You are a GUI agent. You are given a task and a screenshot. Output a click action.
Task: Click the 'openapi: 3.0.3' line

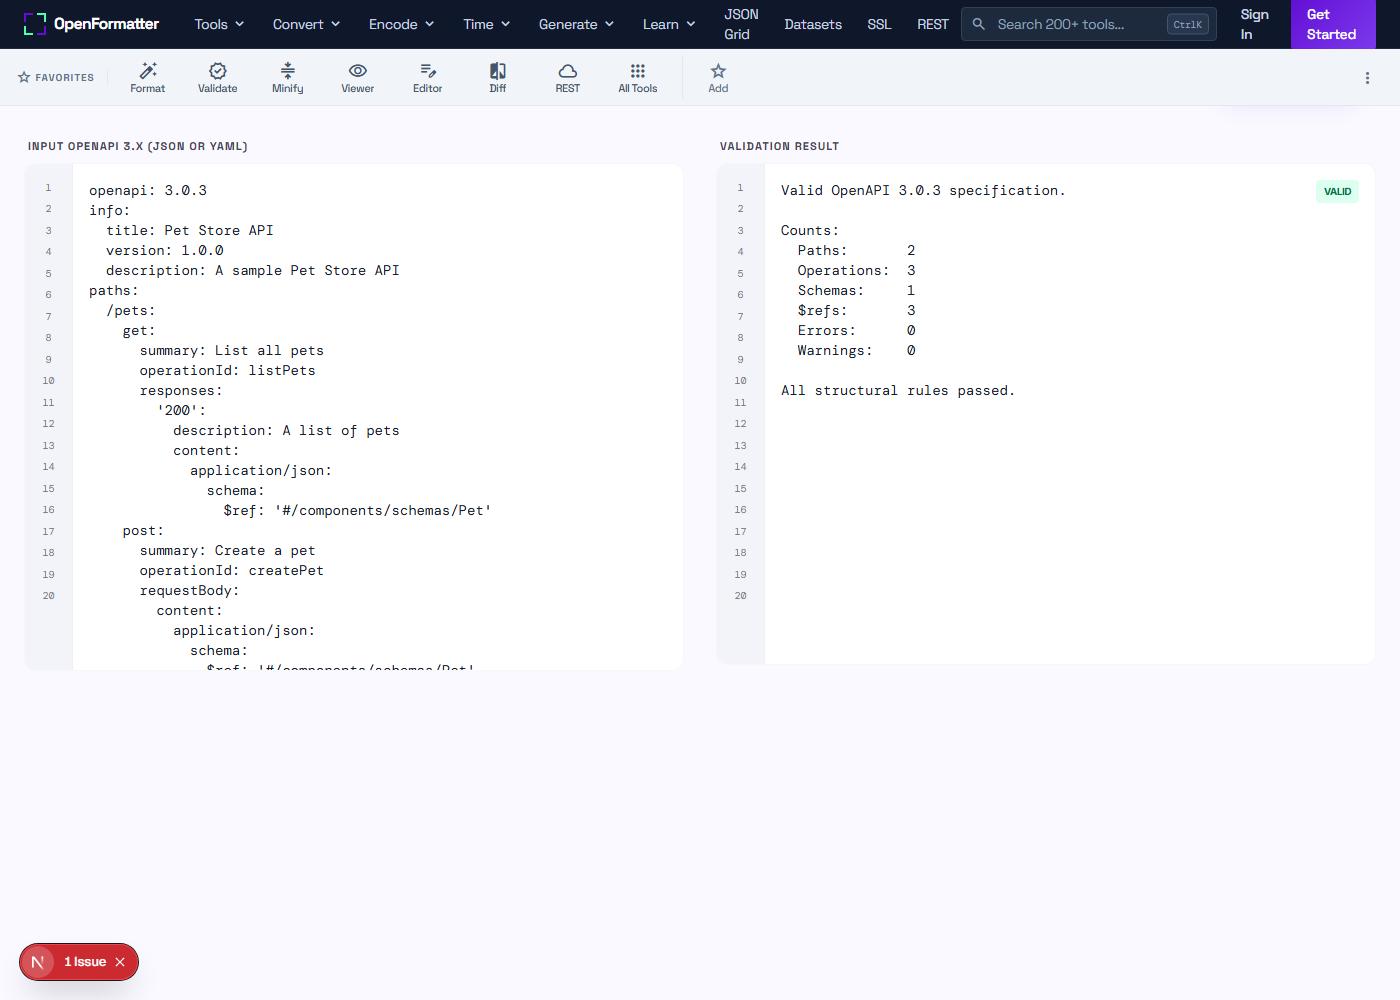(148, 190)
